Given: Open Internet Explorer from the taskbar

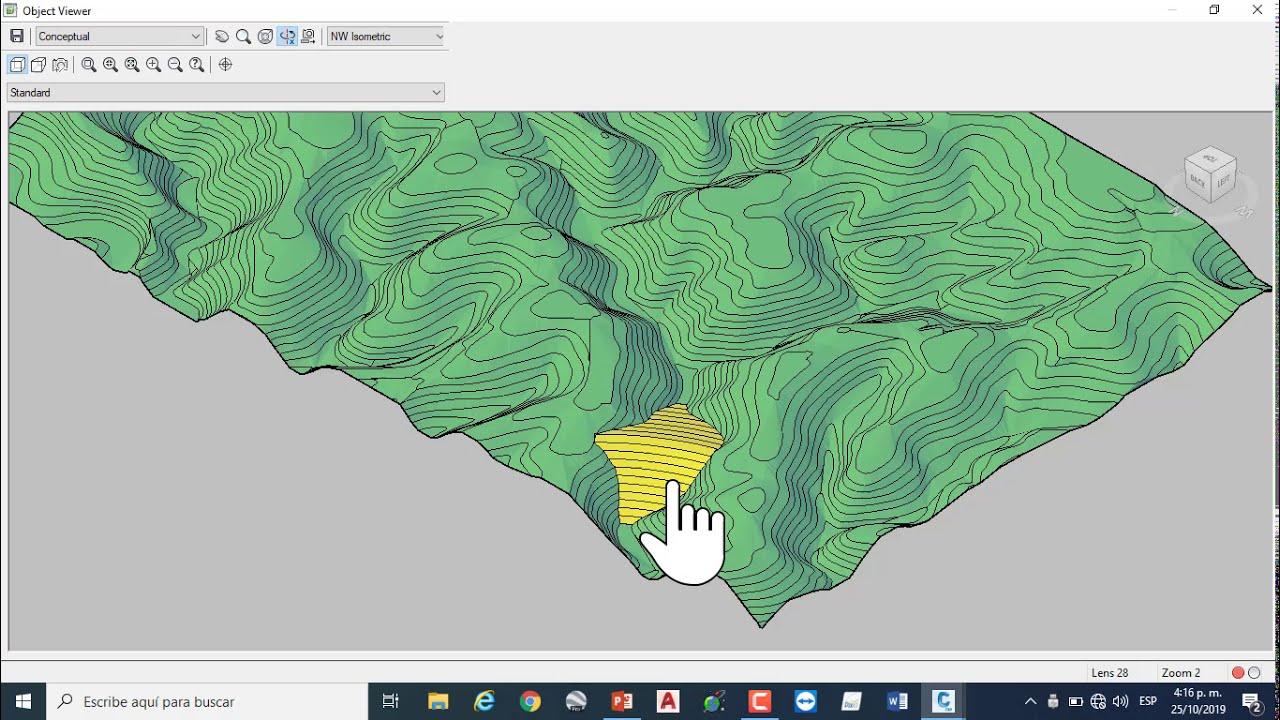Looking at the screenshot, I should [484, 702].
